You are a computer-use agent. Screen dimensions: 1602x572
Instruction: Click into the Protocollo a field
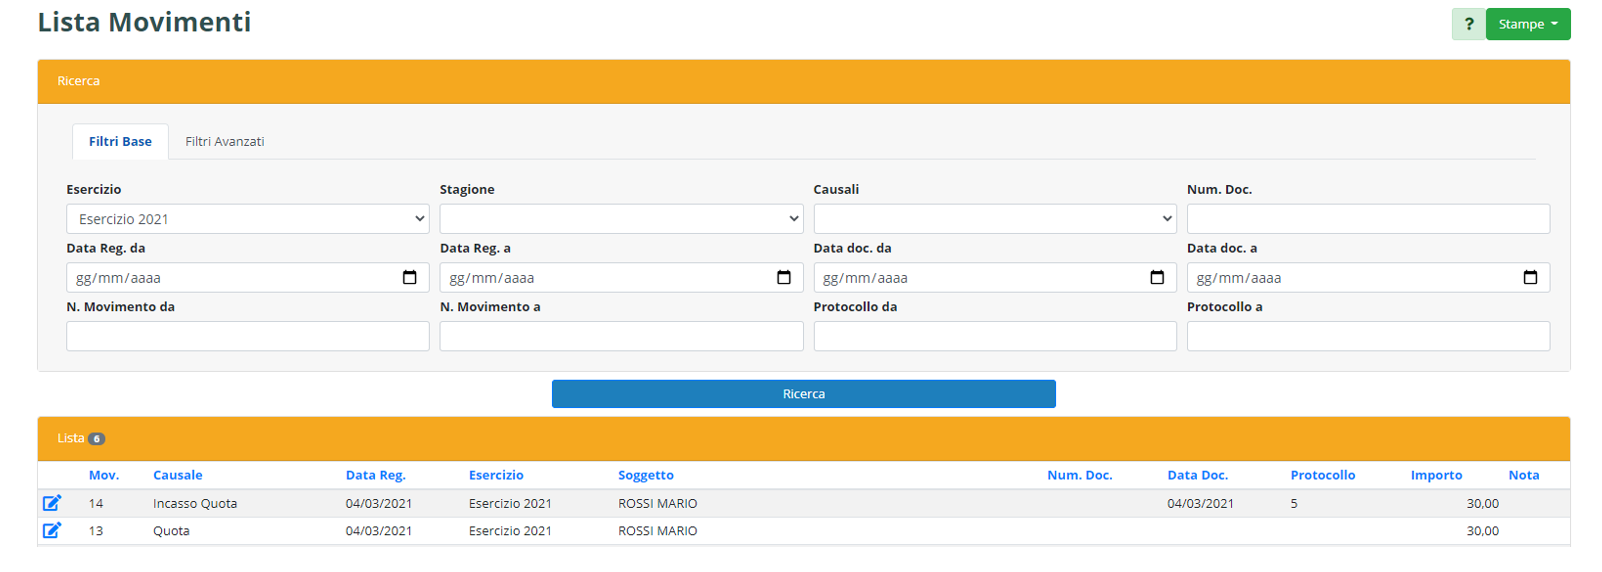point(1367,336)
